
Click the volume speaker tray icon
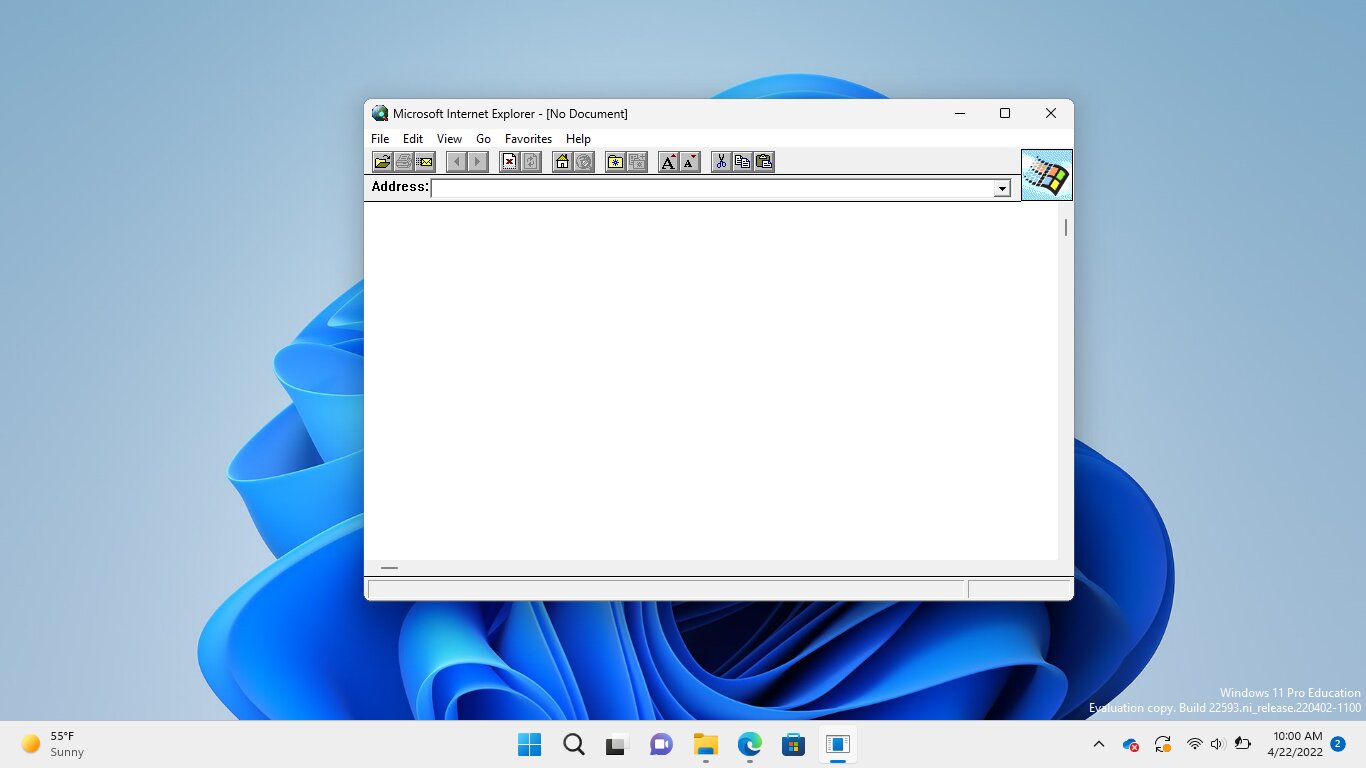click(1218, 744)
